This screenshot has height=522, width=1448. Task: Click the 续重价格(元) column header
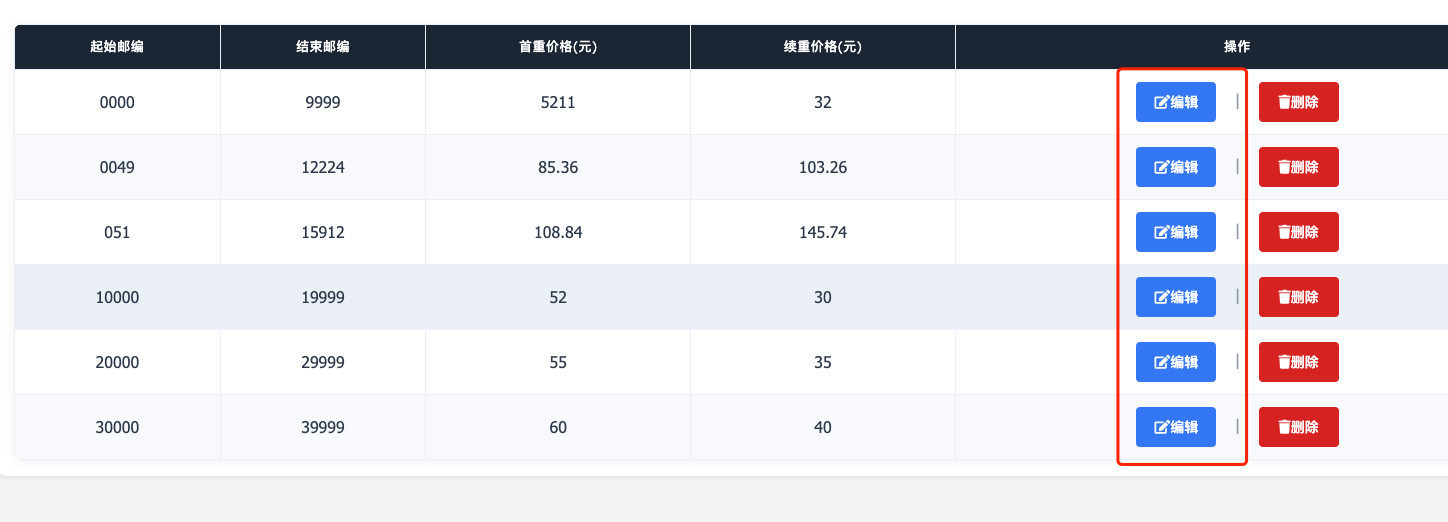pos(823,47)
